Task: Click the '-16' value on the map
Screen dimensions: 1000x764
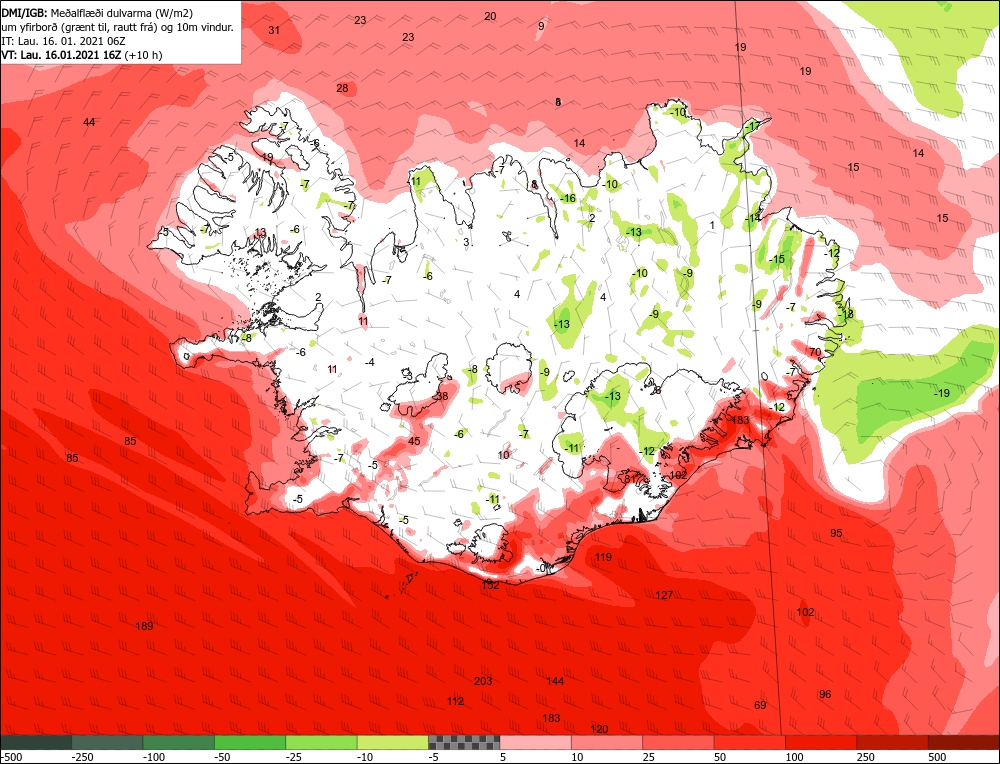Action: pos(568,198)
